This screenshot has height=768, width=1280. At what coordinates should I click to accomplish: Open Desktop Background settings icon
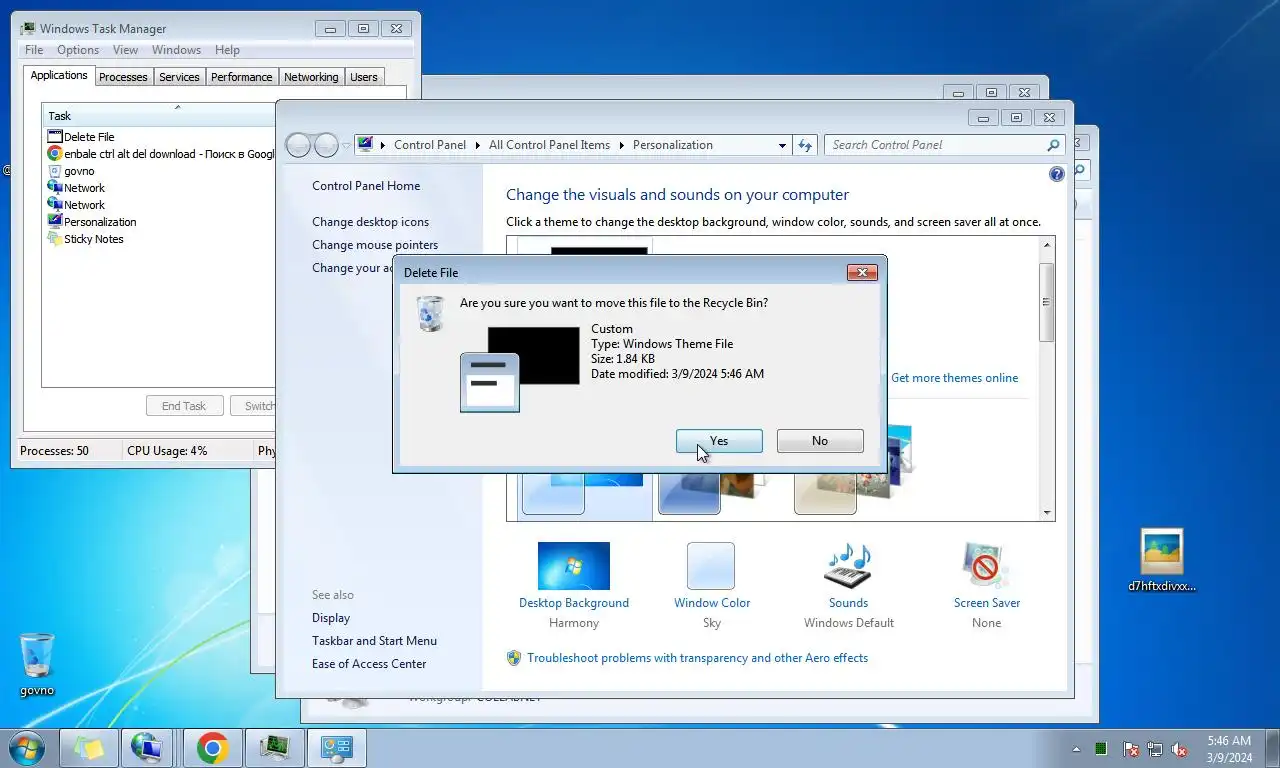click(x=574, y=566)
